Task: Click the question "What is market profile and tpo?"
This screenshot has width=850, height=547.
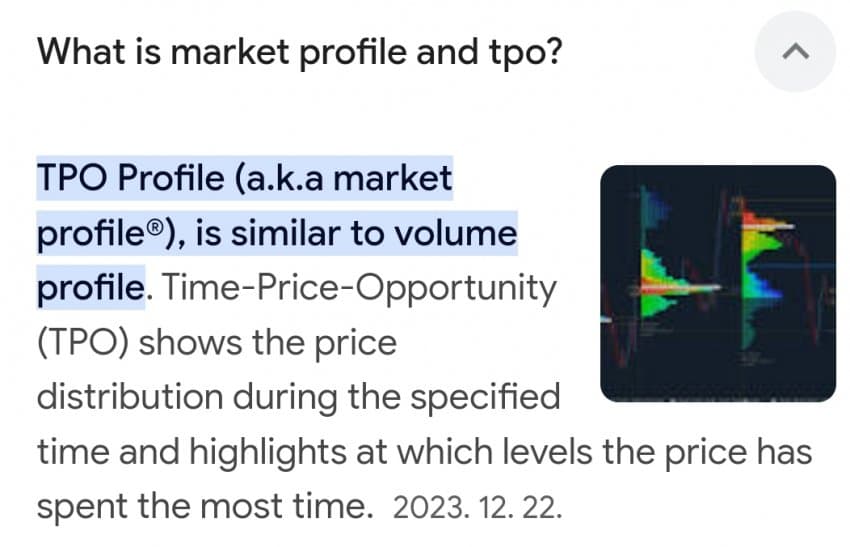Action: (x=298, y=52)
